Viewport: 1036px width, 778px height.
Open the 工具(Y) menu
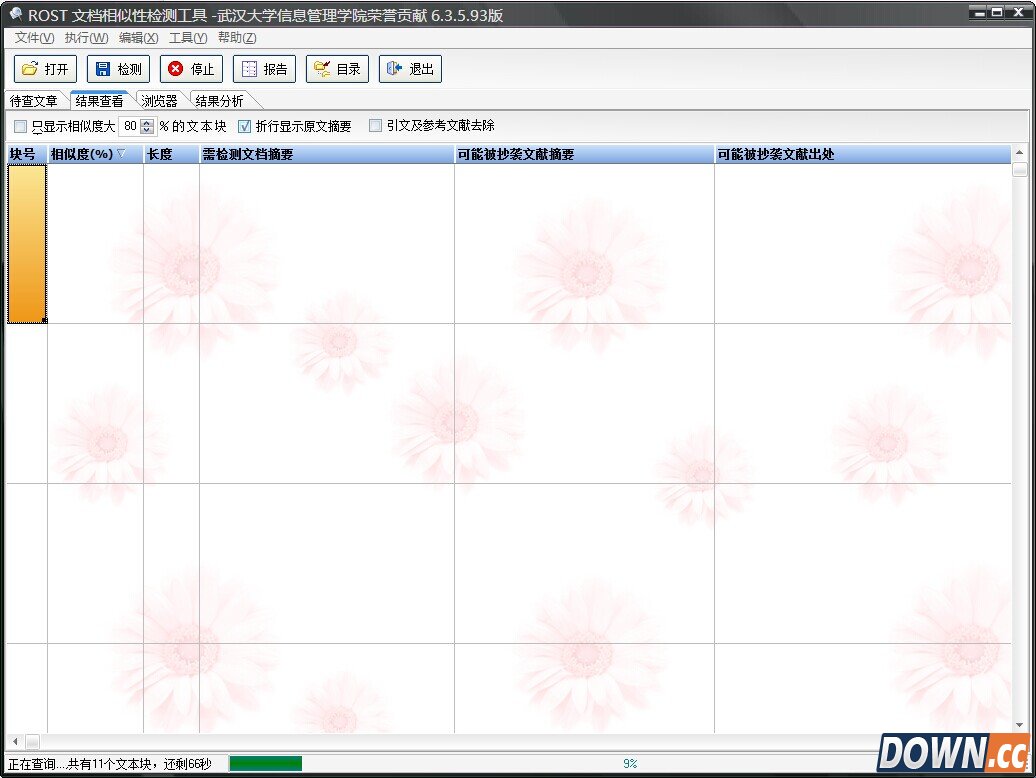pyautogui.click(x=188, y=38)
